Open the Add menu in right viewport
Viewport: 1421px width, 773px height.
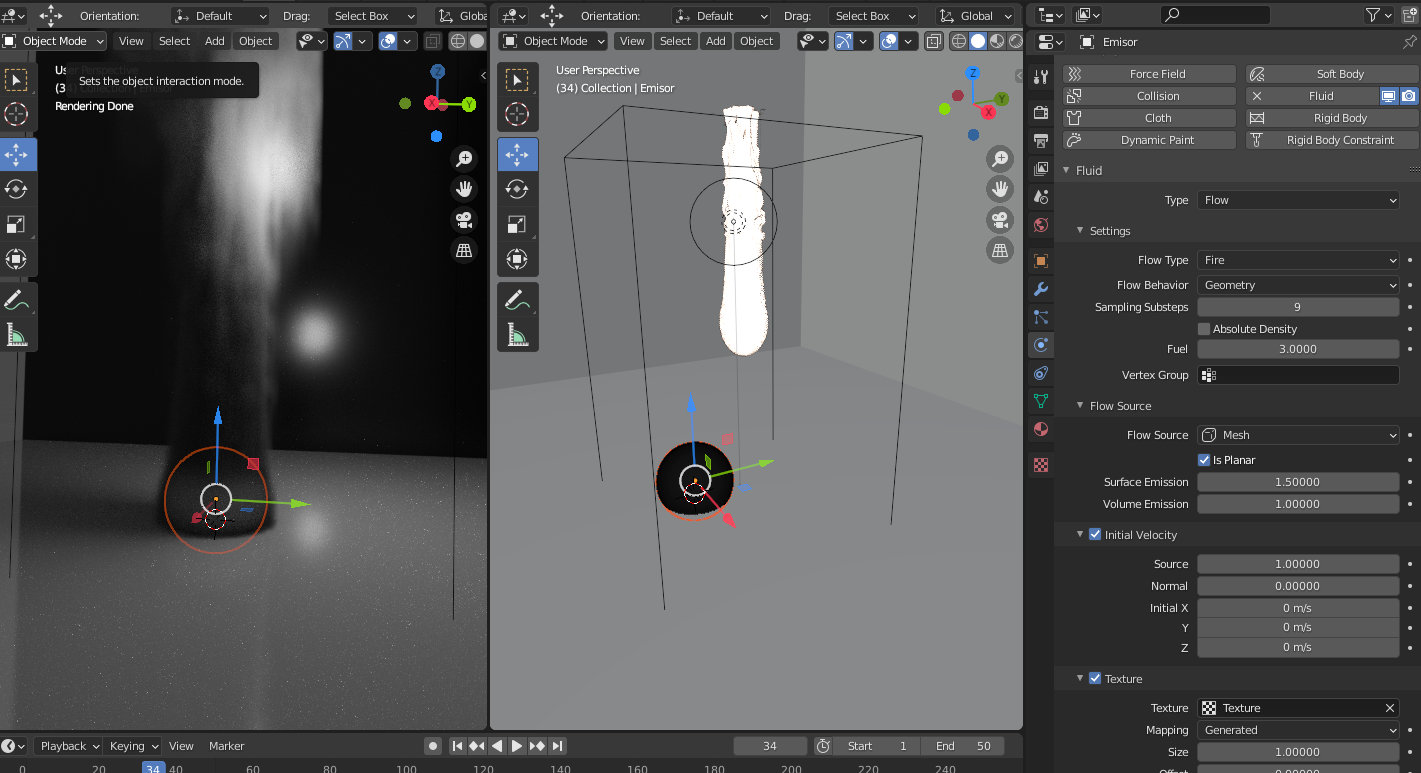click(716, 41)
